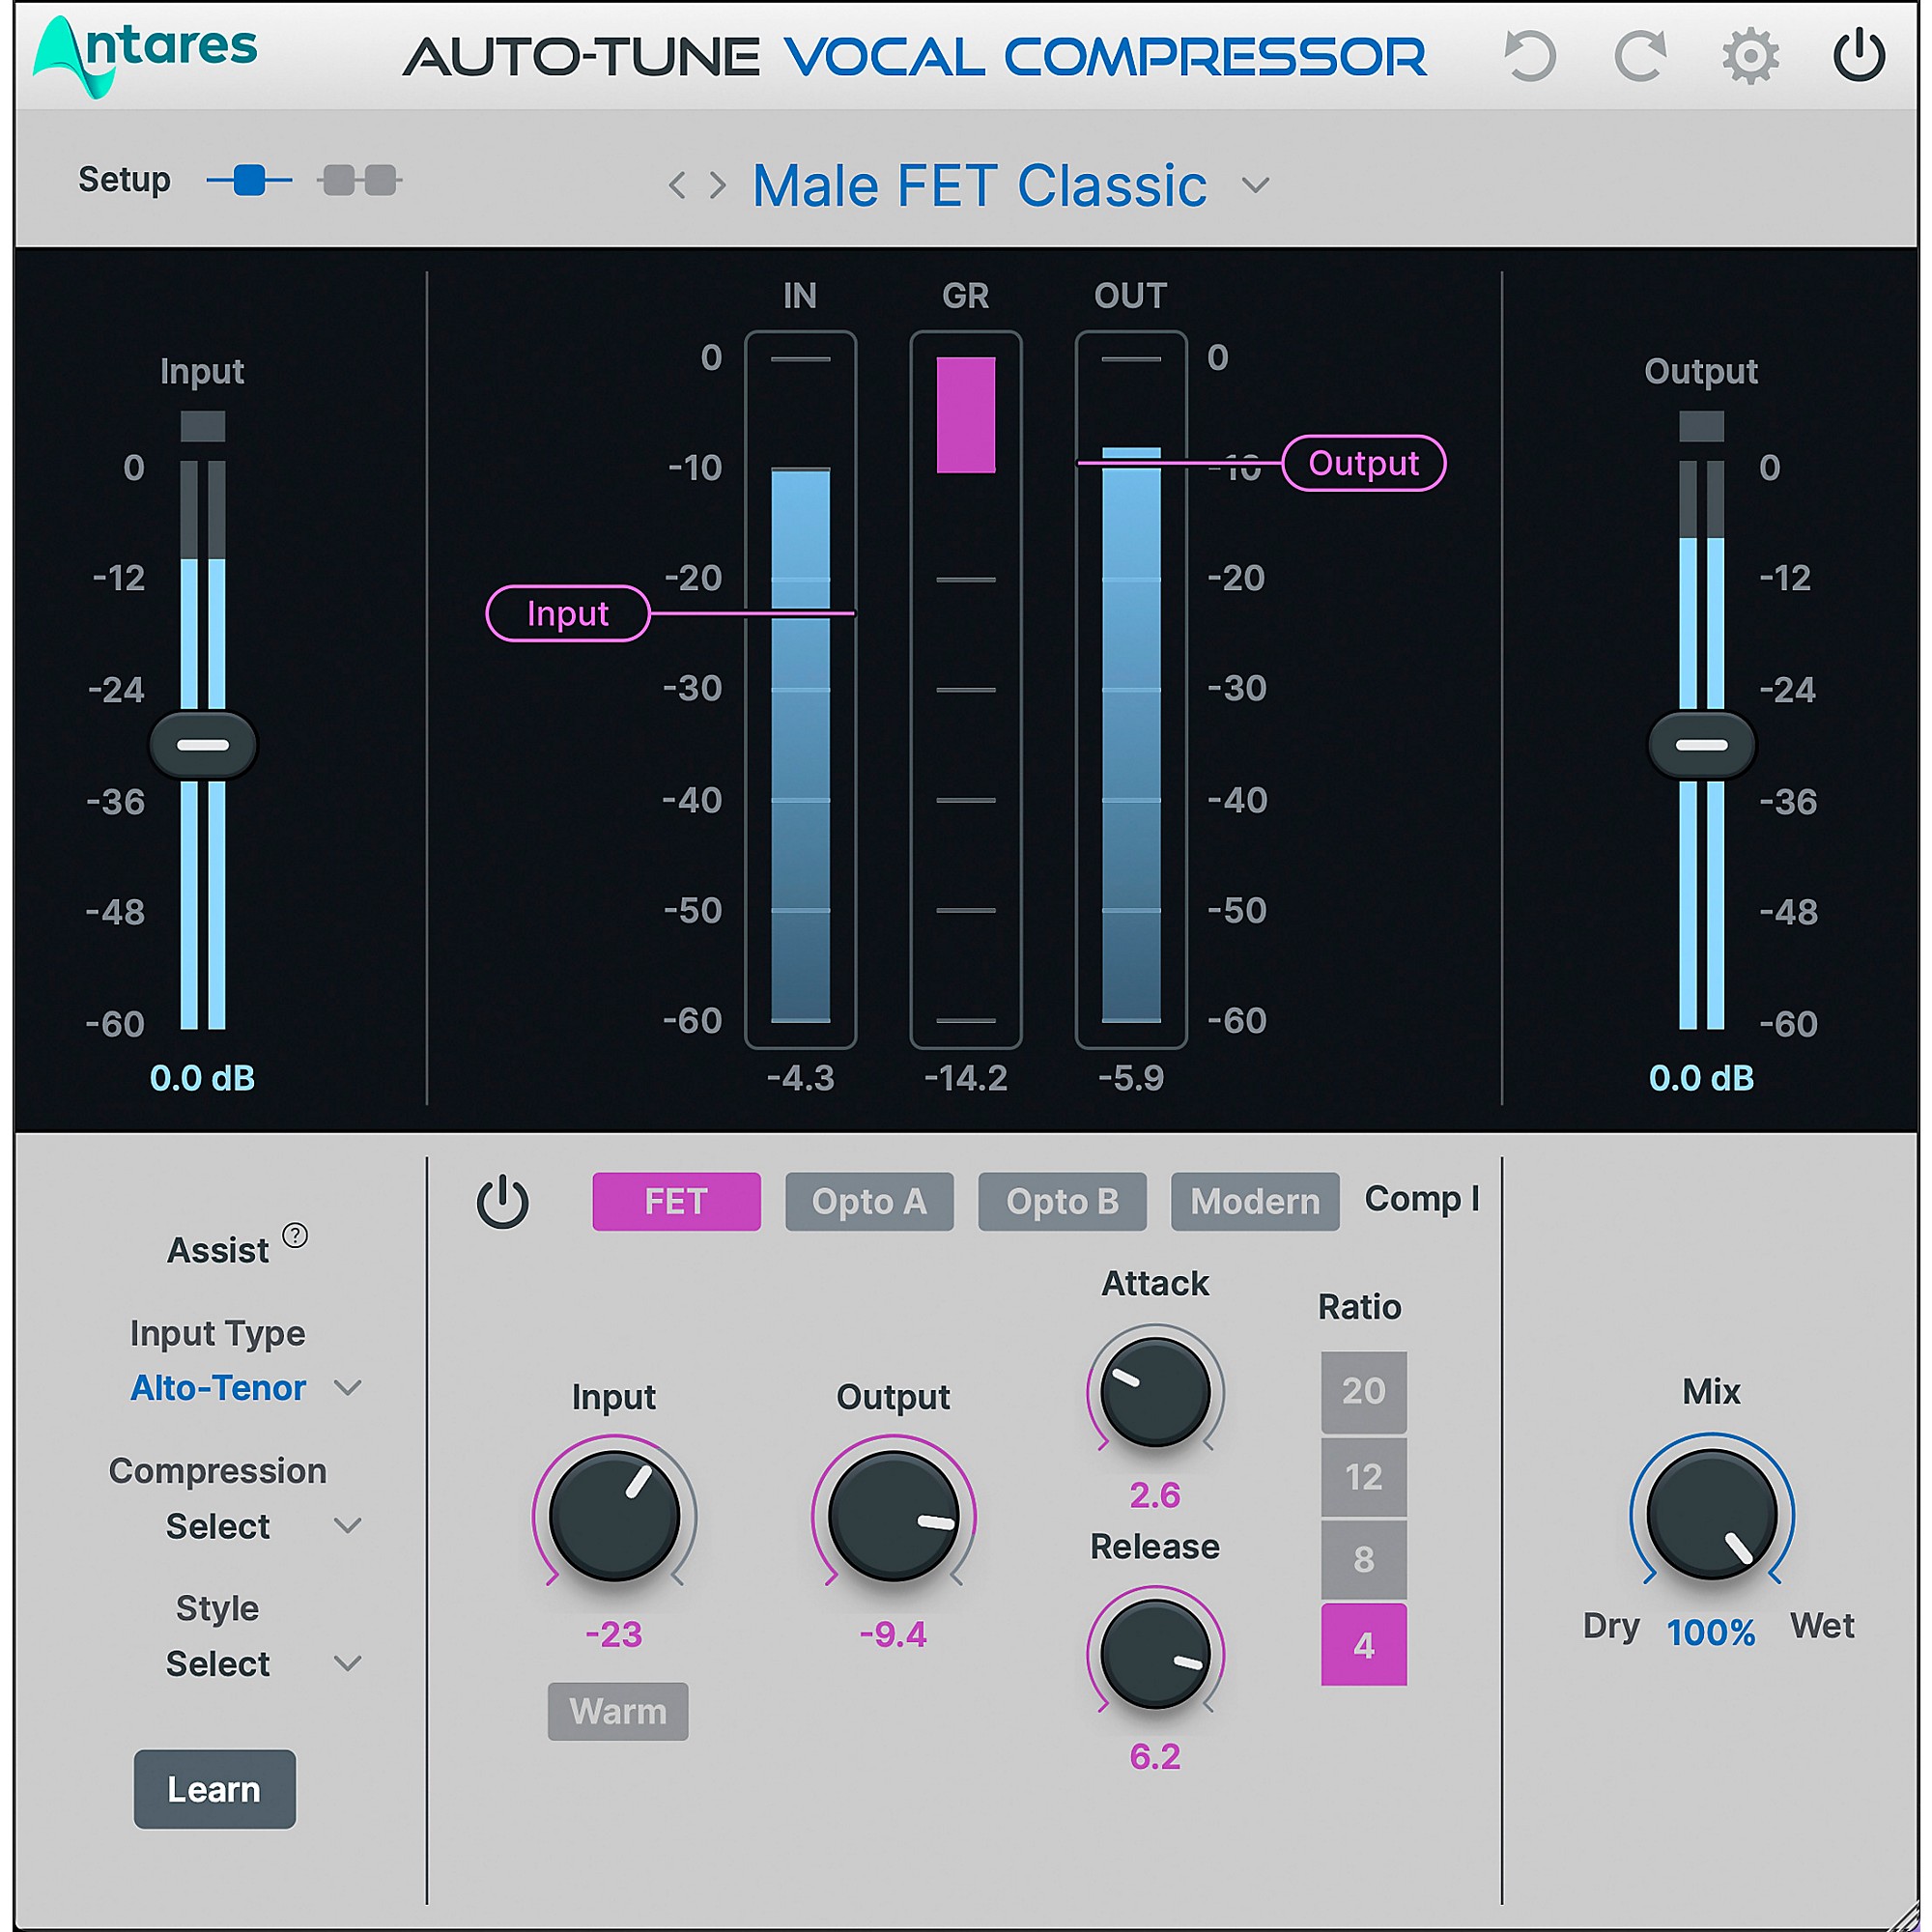Click the Mix value 100%

(1711, 1633)
